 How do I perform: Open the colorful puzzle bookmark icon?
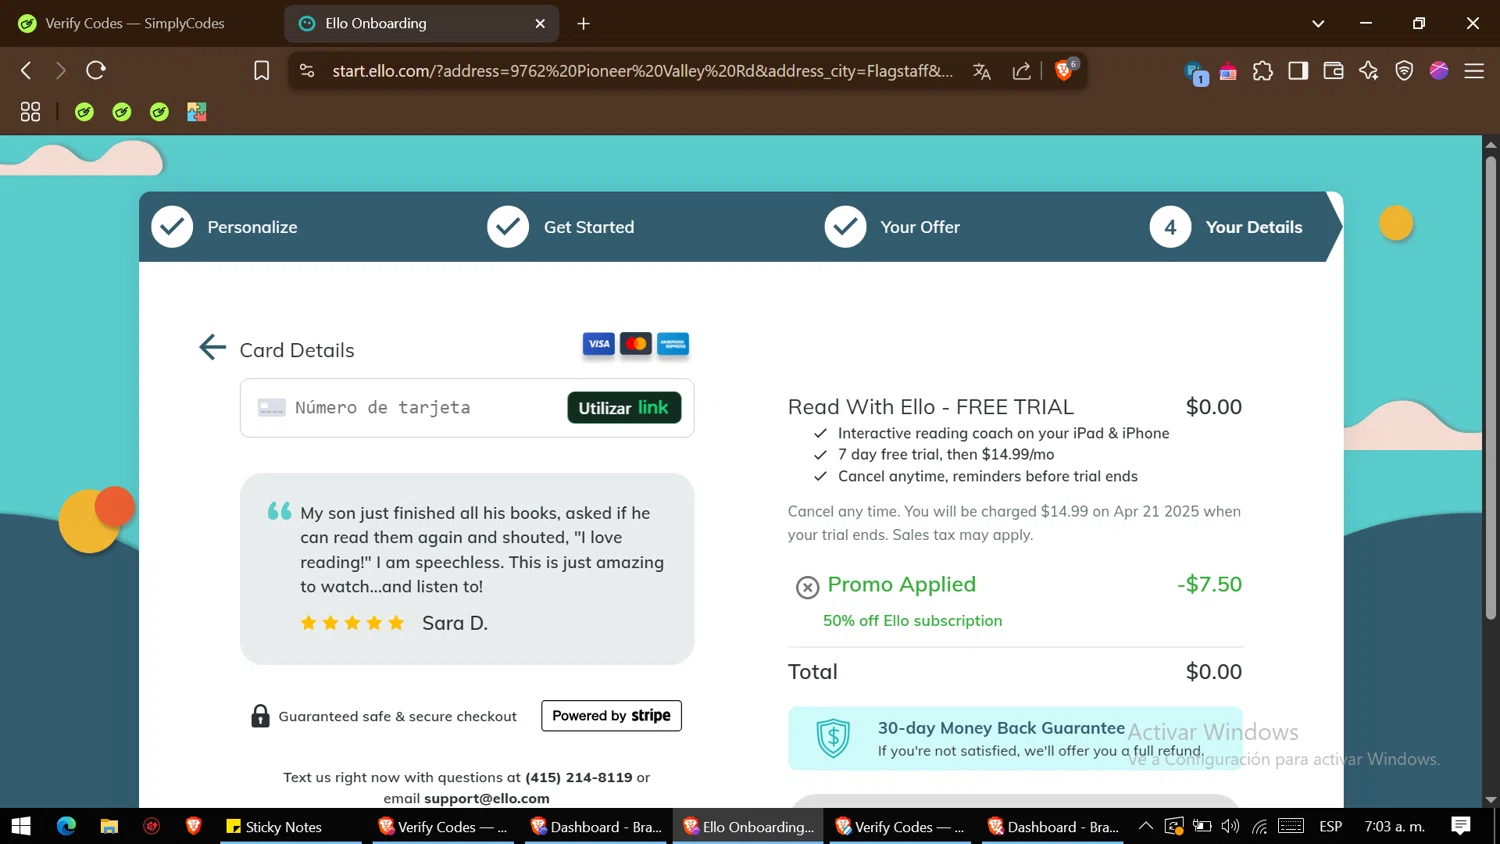[x=197, y=112]
